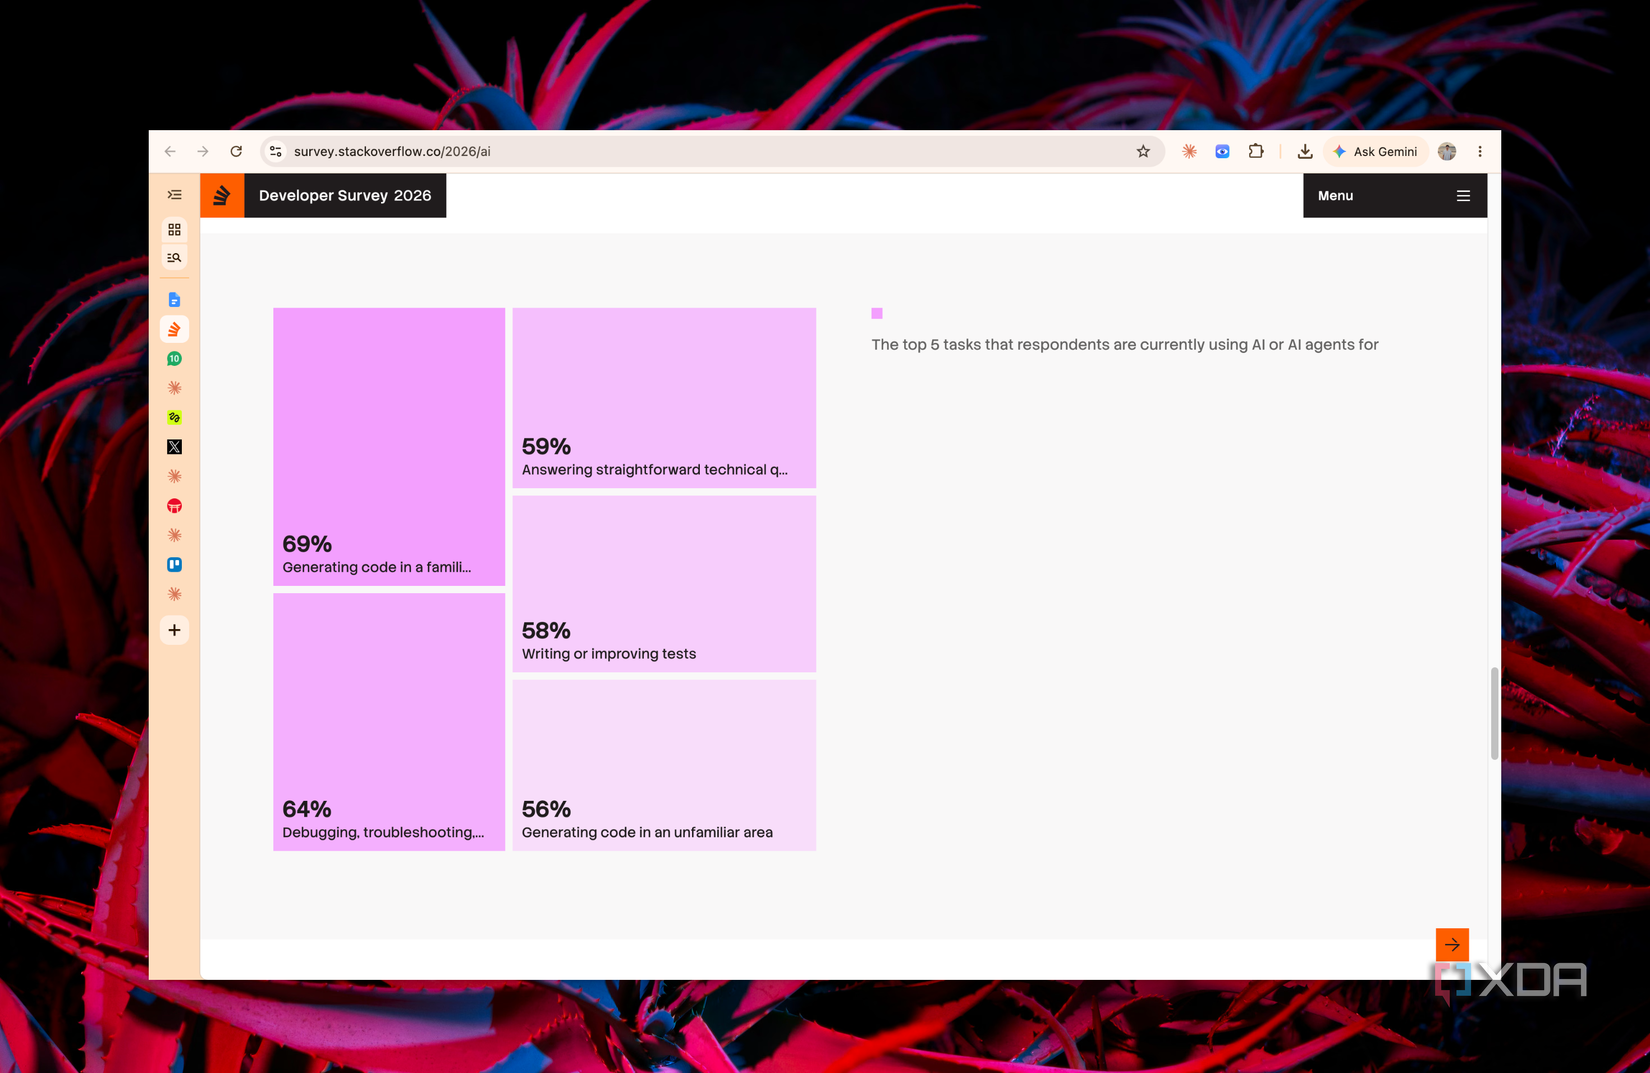Open the Extensions puzzle-piece menu
This screenshot has height=1073, width=1650.
tap(1256, 152)
